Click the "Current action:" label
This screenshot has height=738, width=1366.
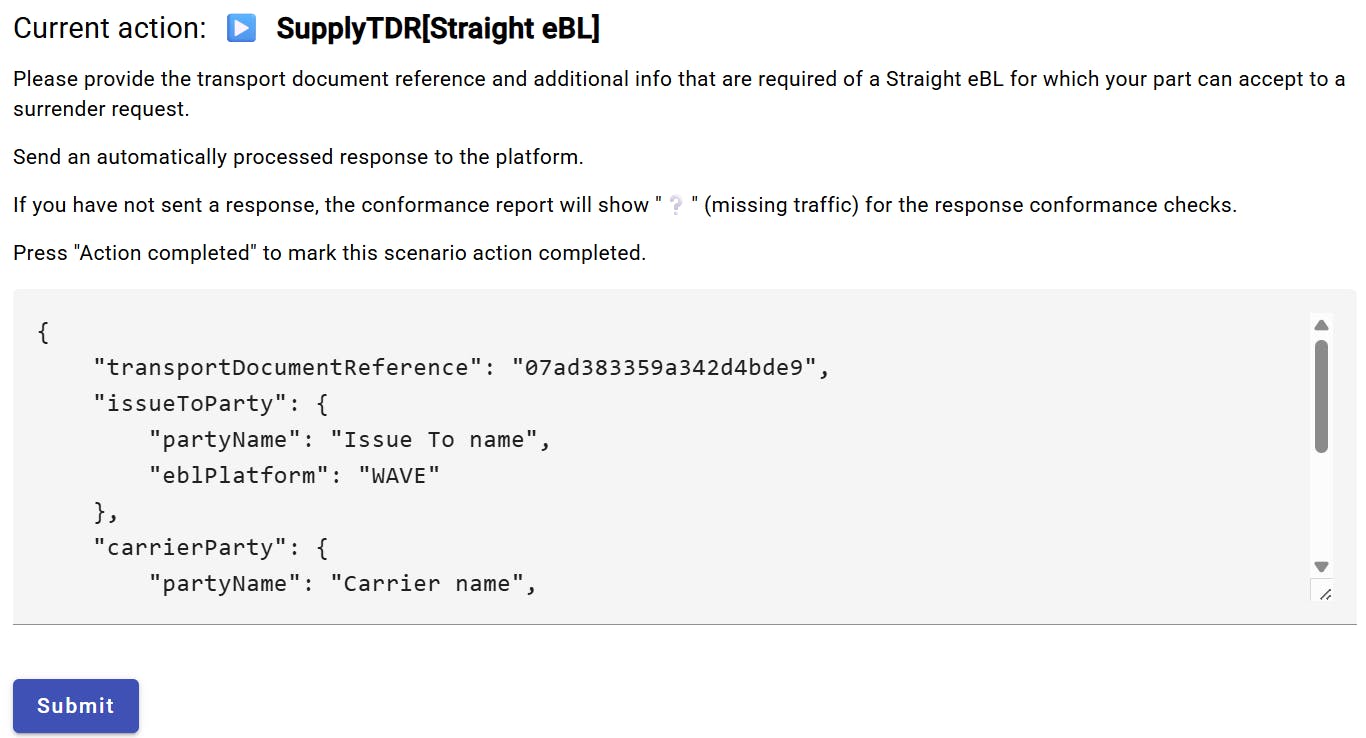[110, 29]
